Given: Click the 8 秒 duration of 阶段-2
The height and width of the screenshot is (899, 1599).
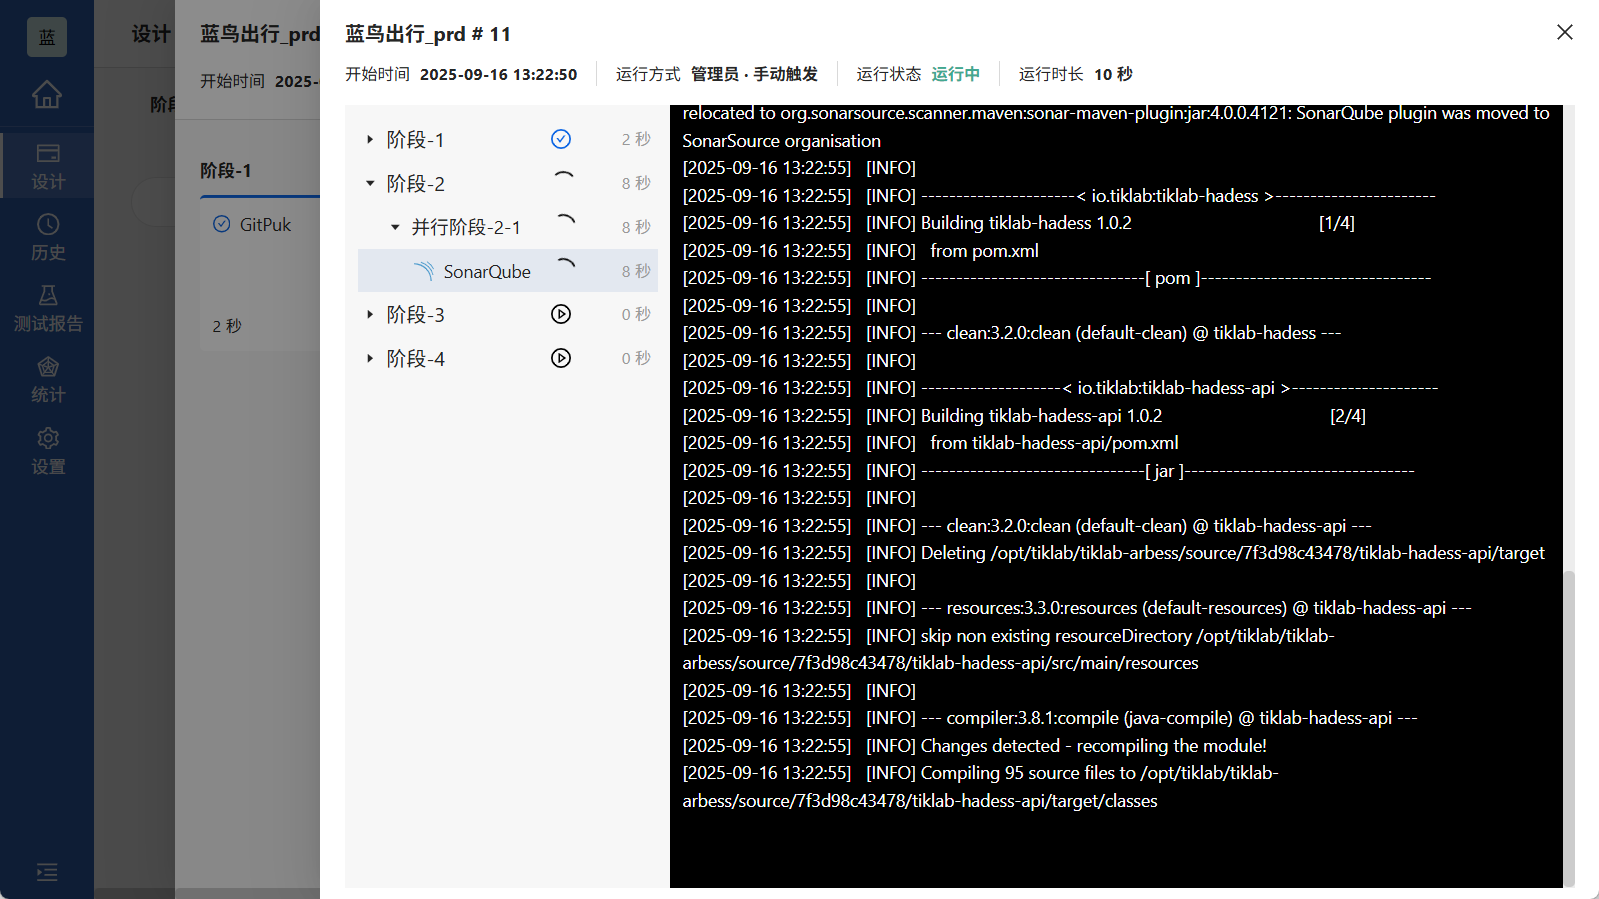Looking at the screenshot, I should coord(636,183).
